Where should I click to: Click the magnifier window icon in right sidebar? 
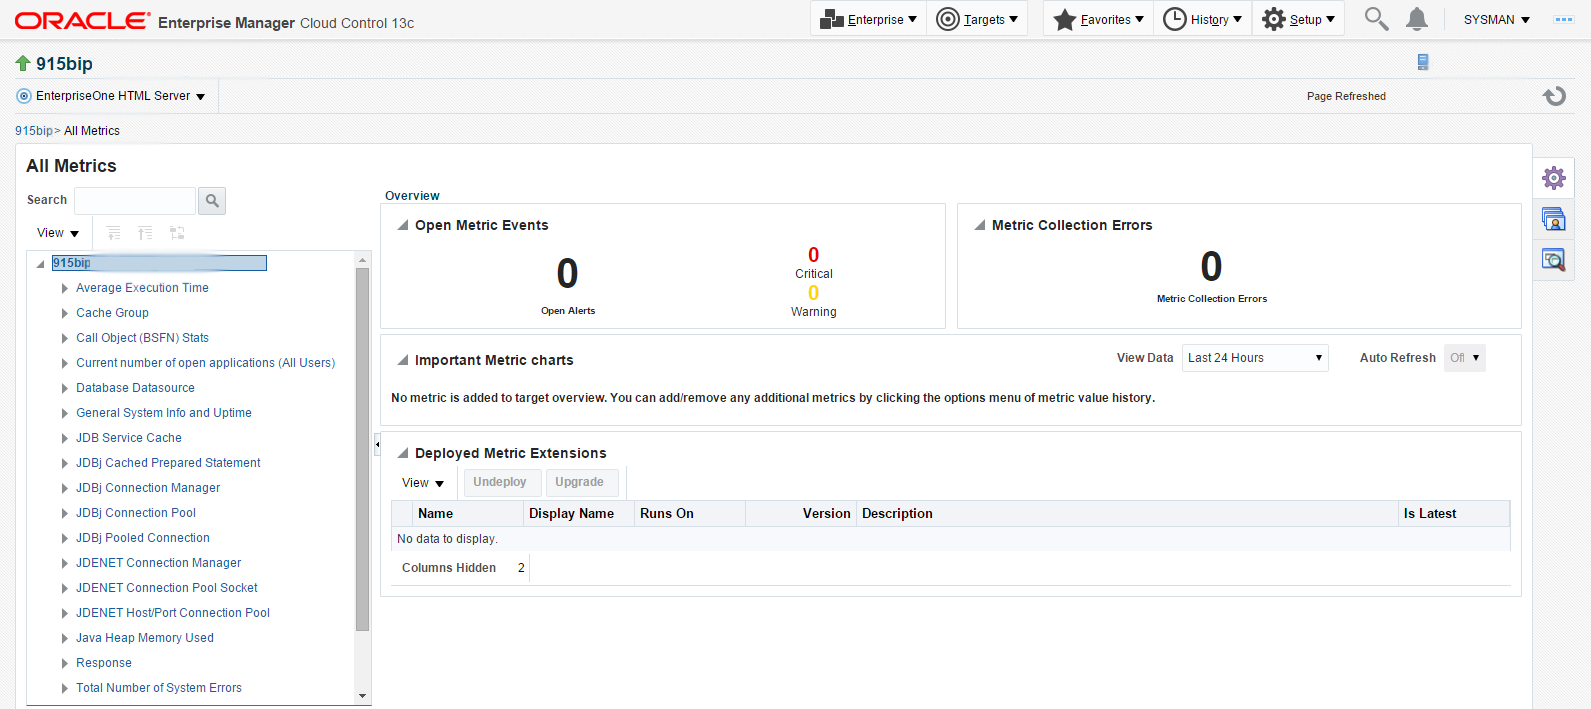tap(1553, 260)
